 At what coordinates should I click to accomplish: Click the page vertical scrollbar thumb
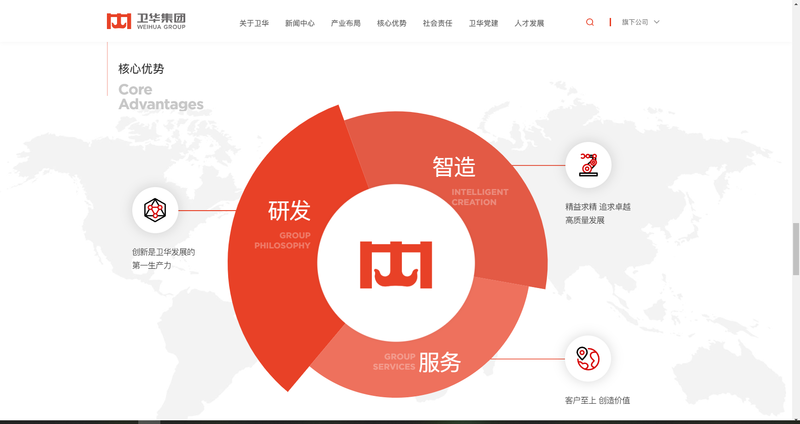point(795,248)
